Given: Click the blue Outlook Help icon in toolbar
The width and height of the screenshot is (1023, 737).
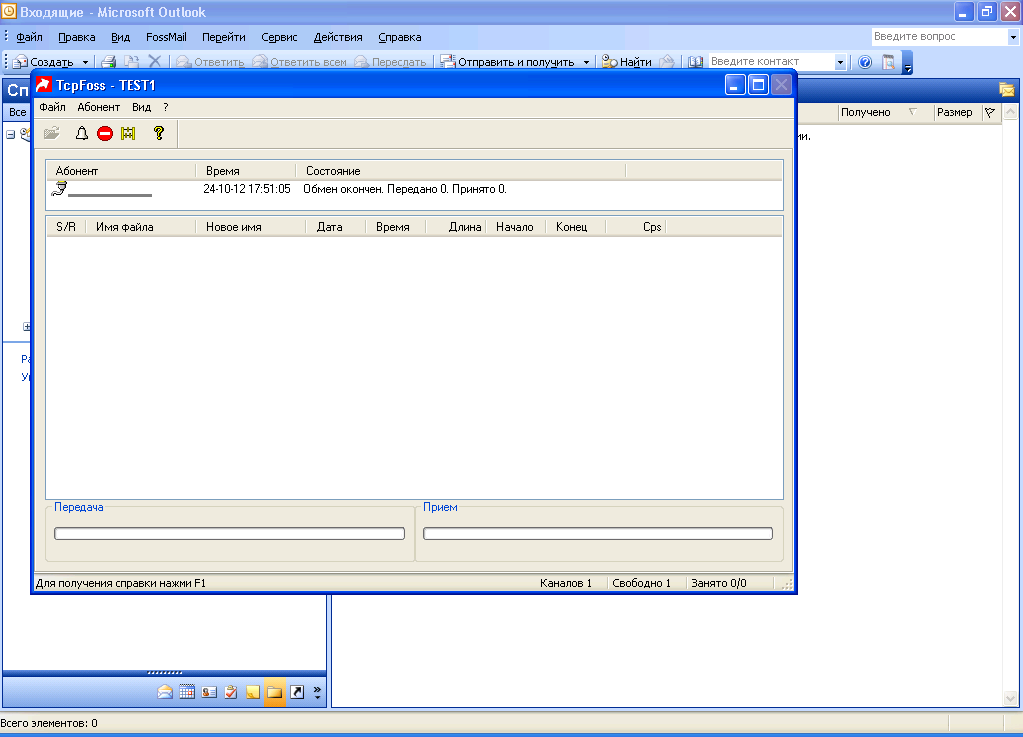Looking at the screenshot, I should coord(865,62).
